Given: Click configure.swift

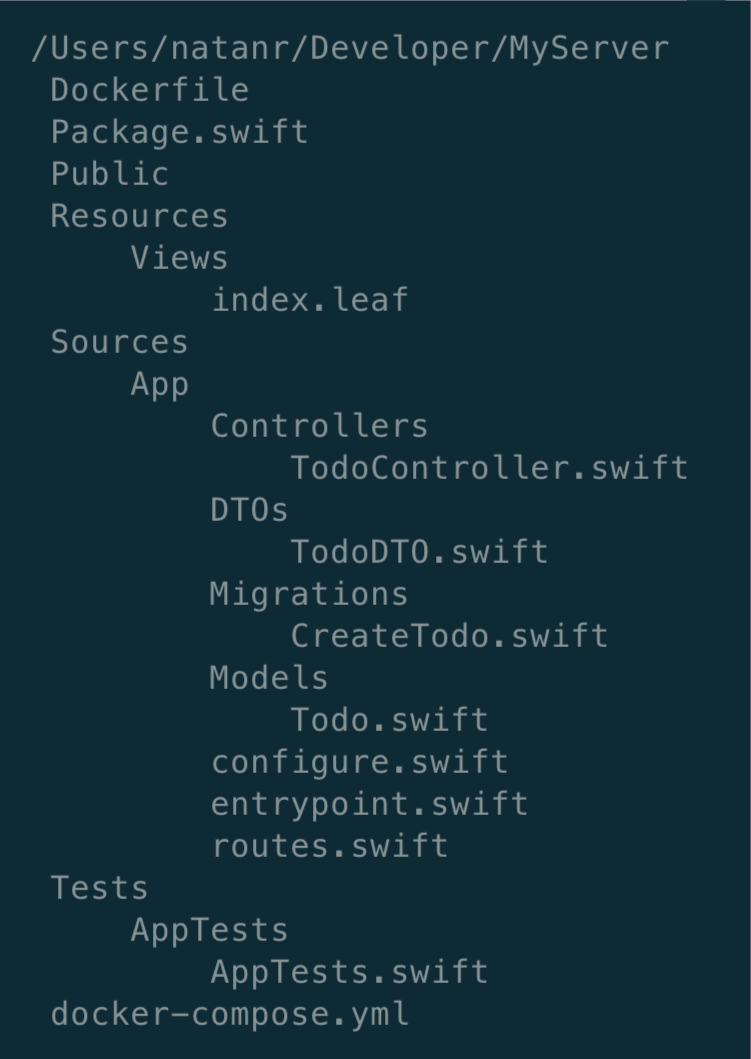Looking at the screenshot, I should [359, 762].
